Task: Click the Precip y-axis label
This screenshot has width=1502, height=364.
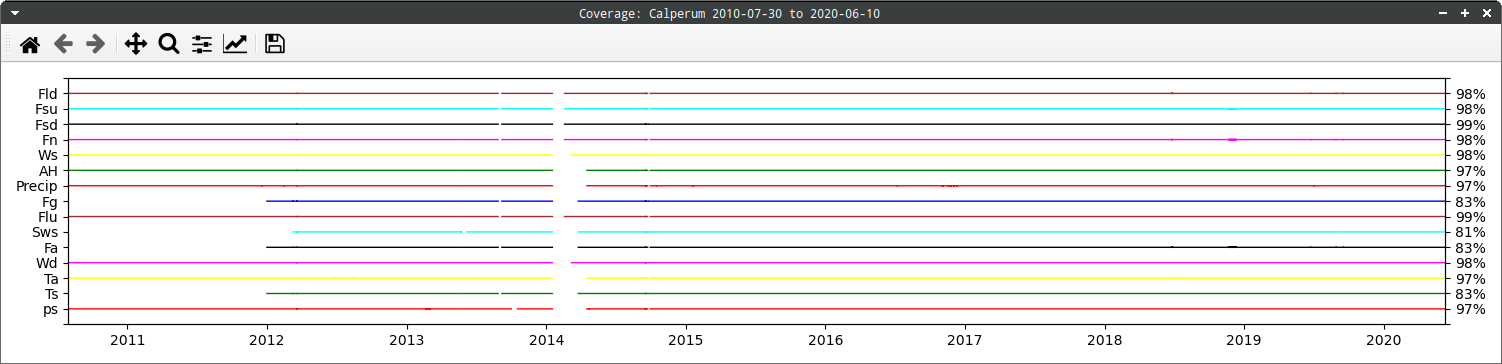Action: pyautogui.click(x=37, y=186)
